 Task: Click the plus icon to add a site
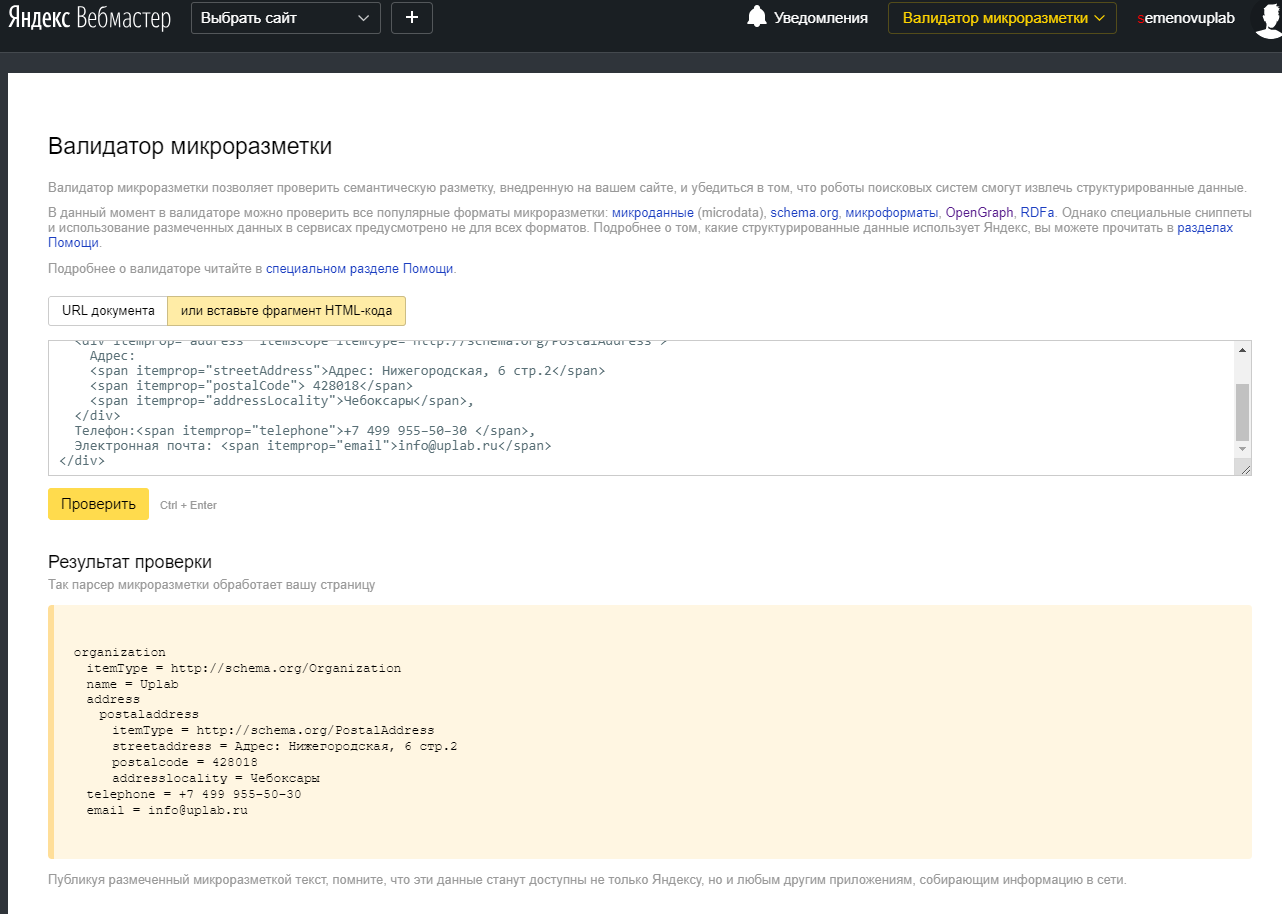coord(411,18)
